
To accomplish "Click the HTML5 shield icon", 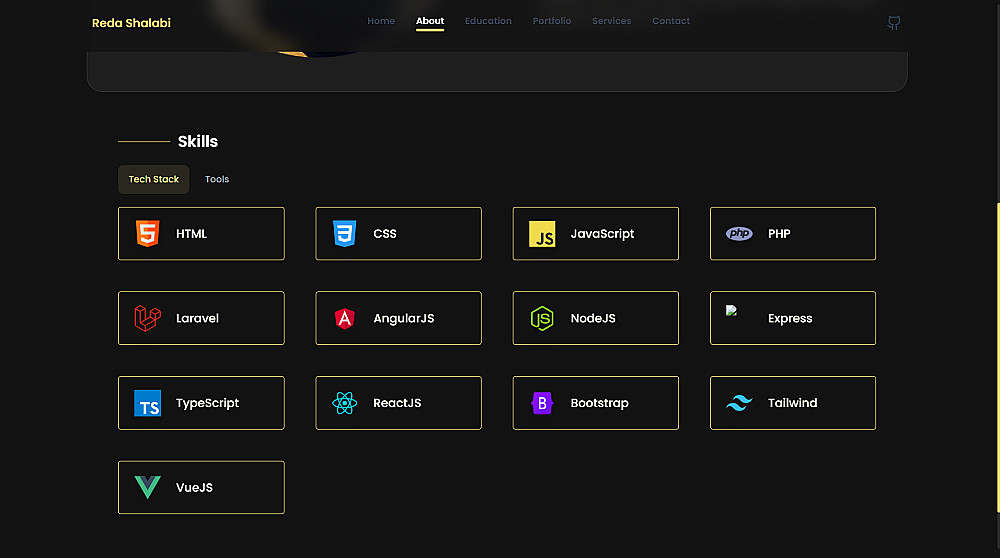I will pyautogui.click(x=147, y=233).
